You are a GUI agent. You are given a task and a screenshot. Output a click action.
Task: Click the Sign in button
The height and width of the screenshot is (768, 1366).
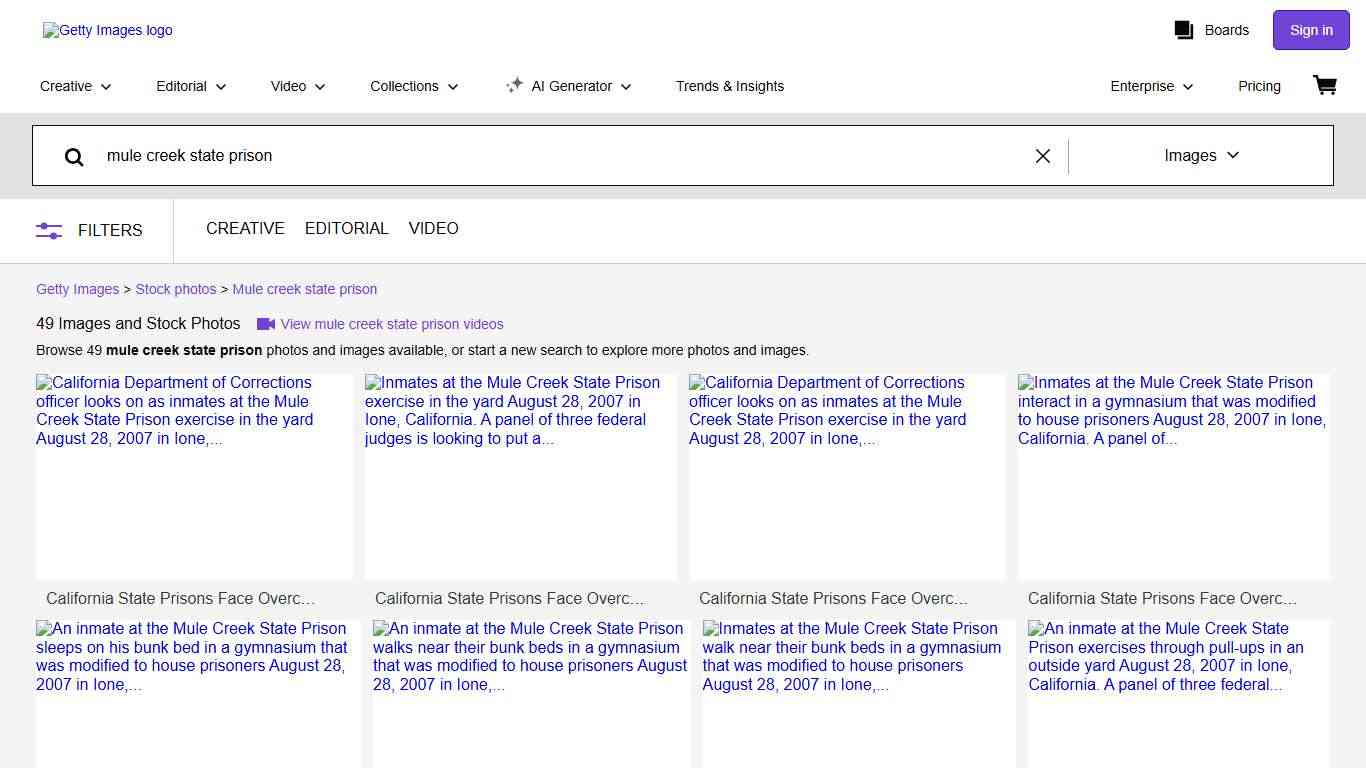[x=1310, y=30]
